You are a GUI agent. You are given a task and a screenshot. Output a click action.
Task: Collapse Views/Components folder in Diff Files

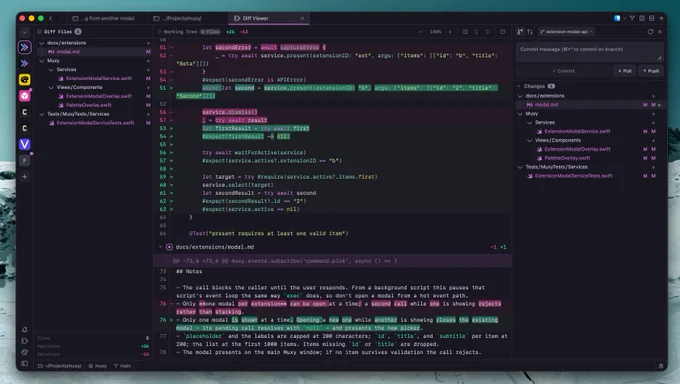tap(51, 87)
